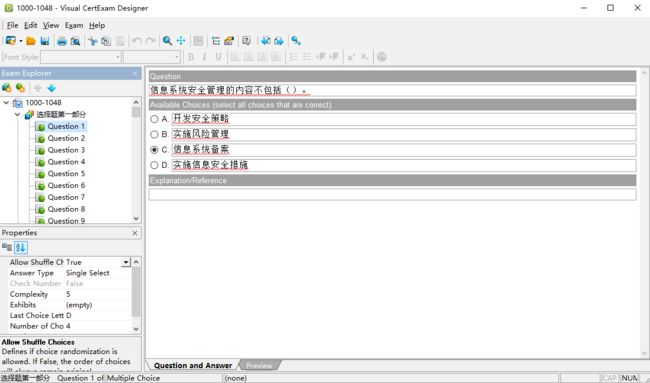The image size is (650, 383).
Task: Click the Copy toolbar icon
Action: click(x=106, y=41)
